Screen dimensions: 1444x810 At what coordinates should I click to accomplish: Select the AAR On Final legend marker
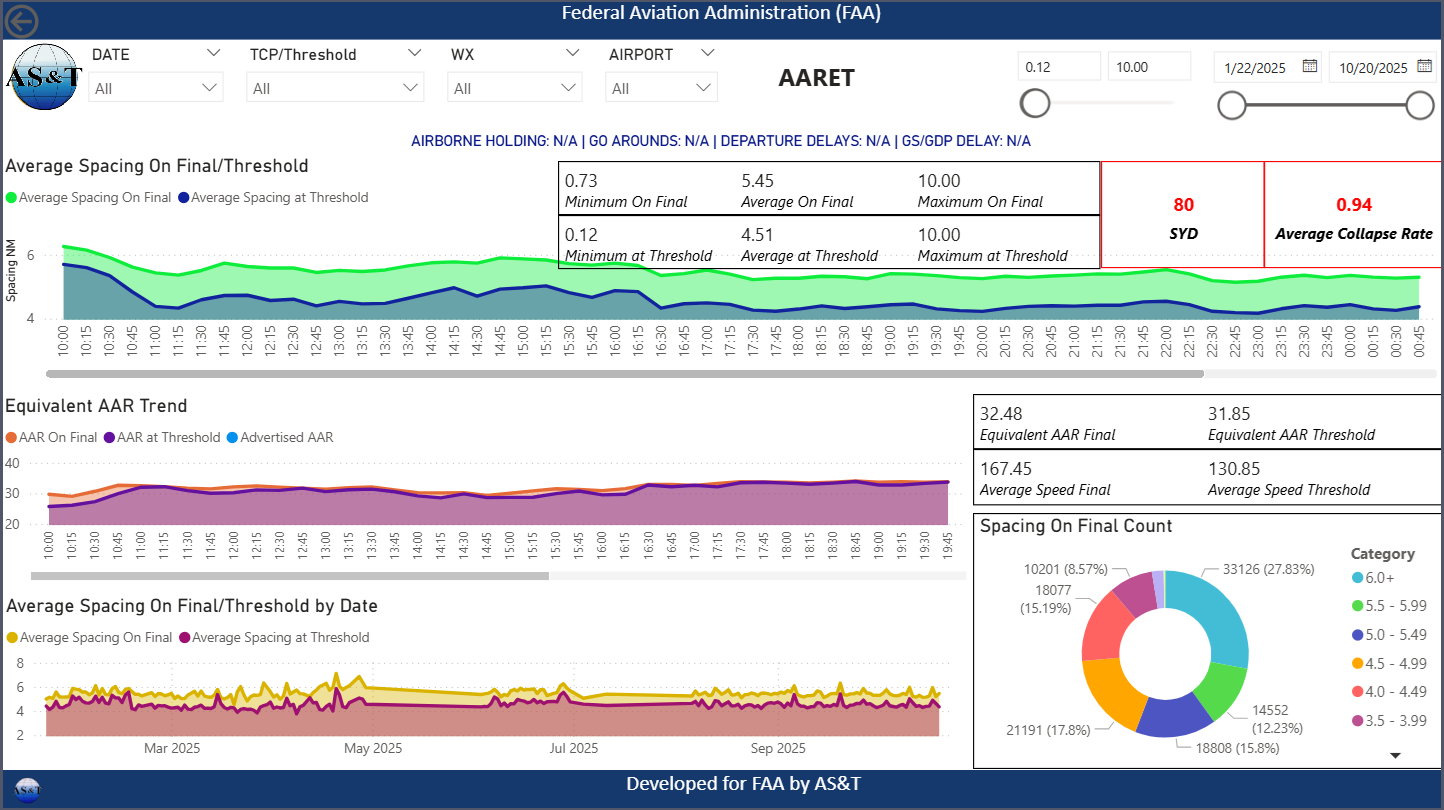click(11, 437)
